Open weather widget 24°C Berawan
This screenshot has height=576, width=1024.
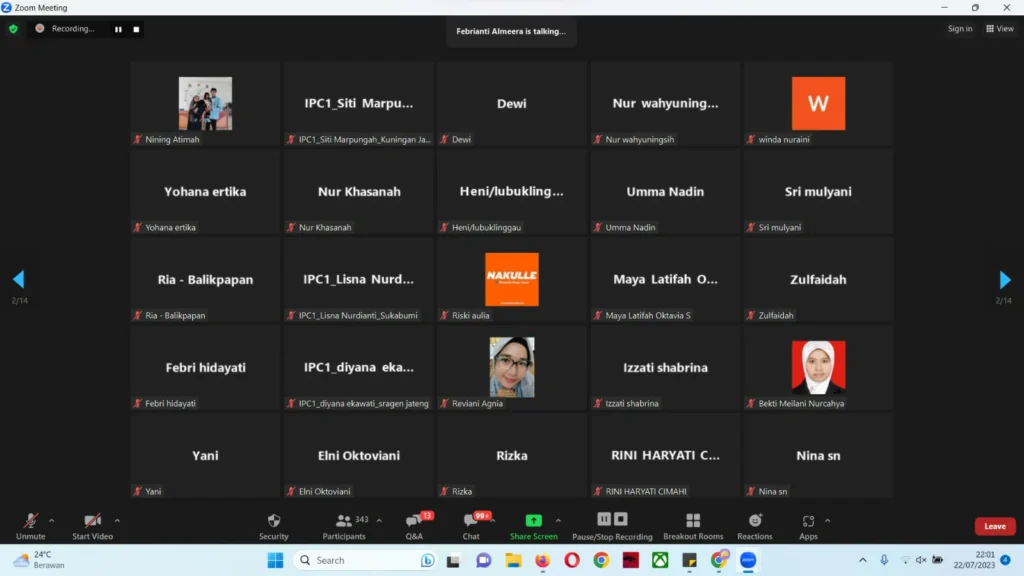[x=39, y=560]
